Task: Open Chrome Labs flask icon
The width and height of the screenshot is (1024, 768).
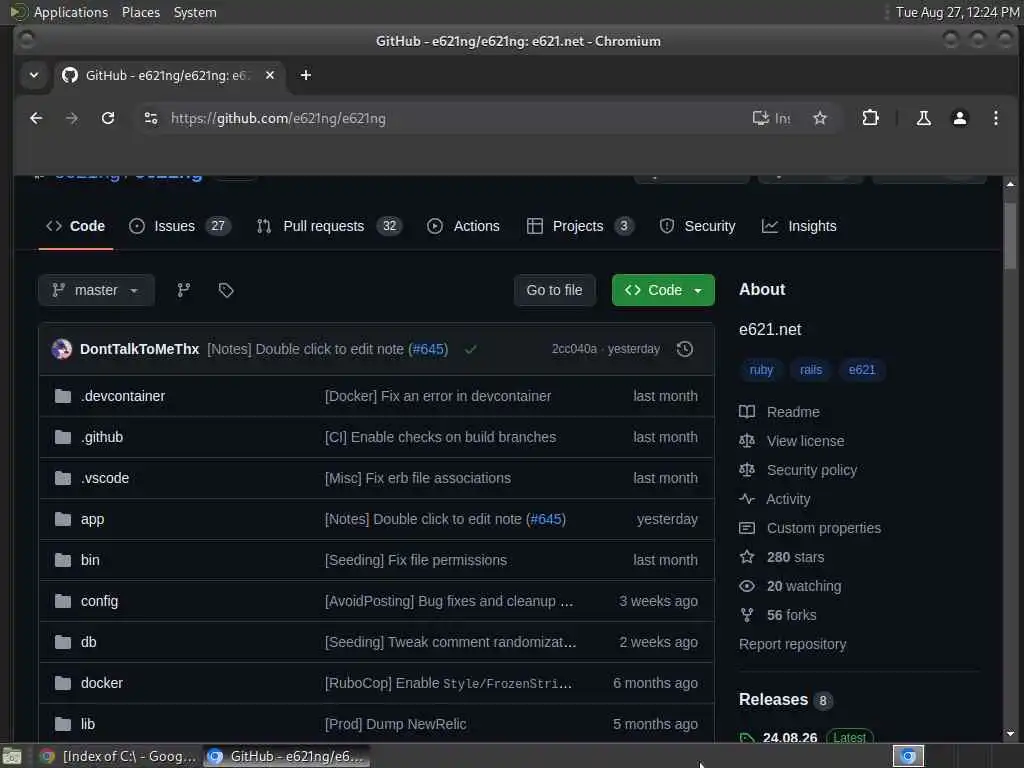Action: coord(923,118)
